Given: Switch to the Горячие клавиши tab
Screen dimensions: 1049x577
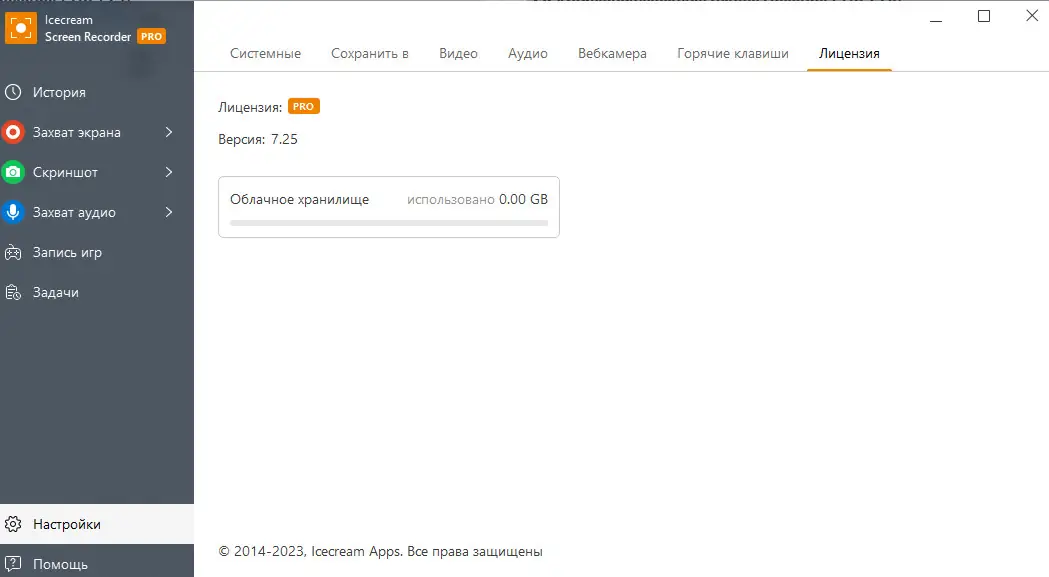Looking at the screenshot, I should 732,53.
